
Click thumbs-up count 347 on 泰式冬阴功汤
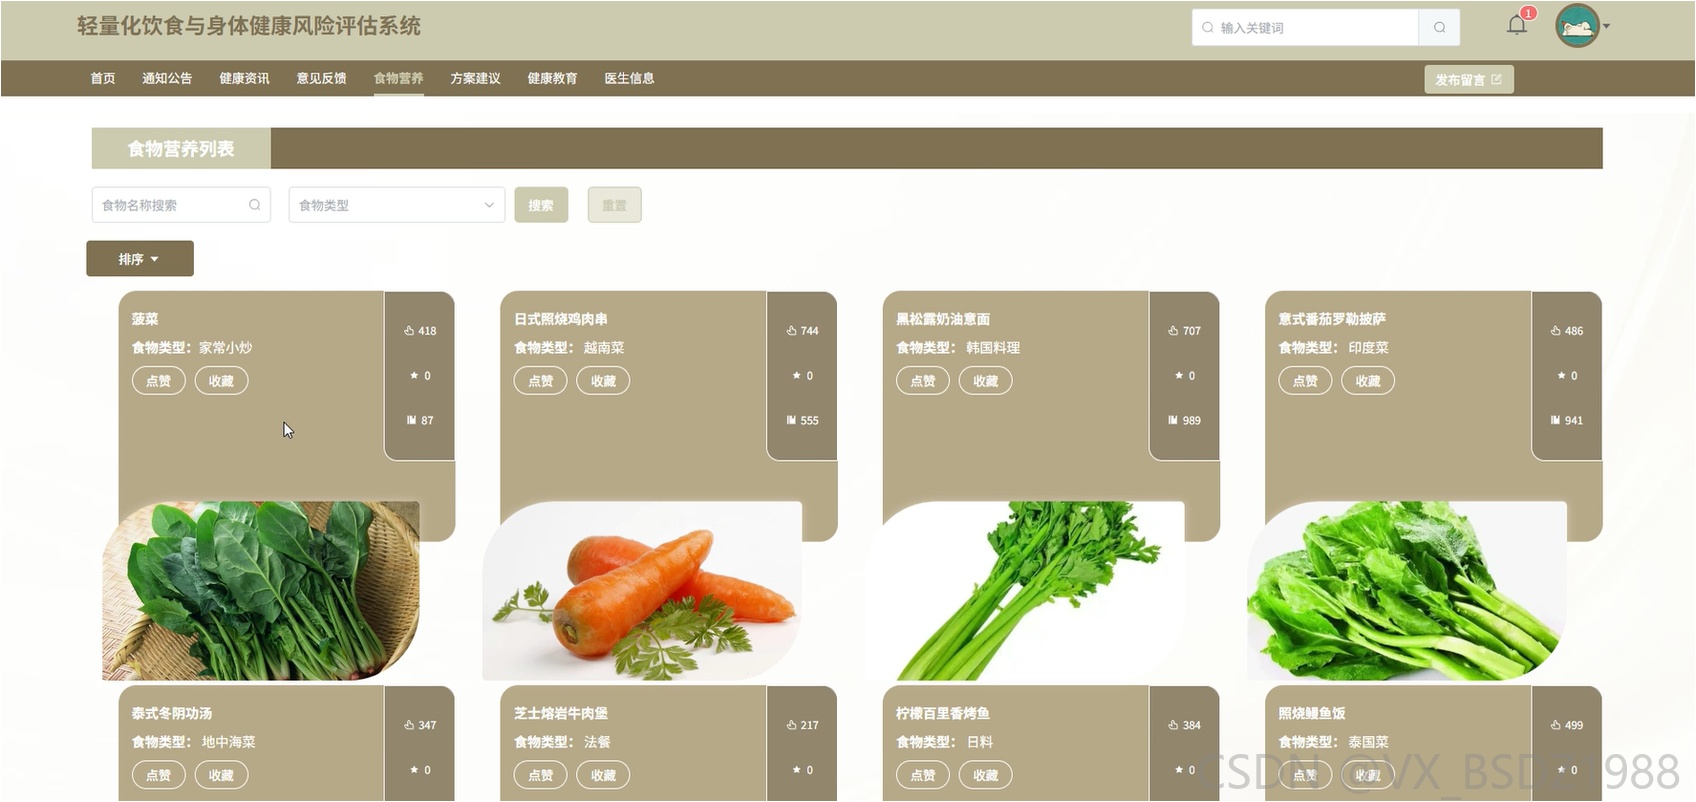420,726
